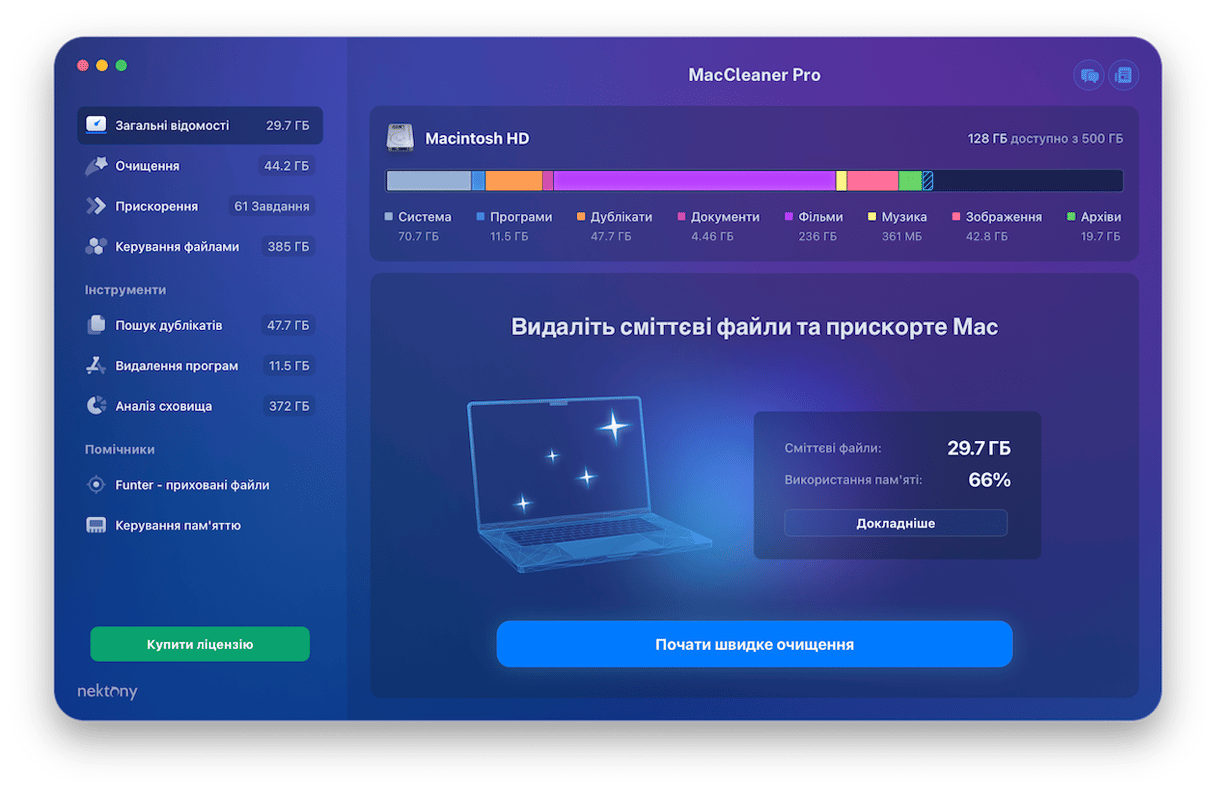Click the Документи legend label
The height and width of the screenshot is (792, 1216).
[725, 217]
